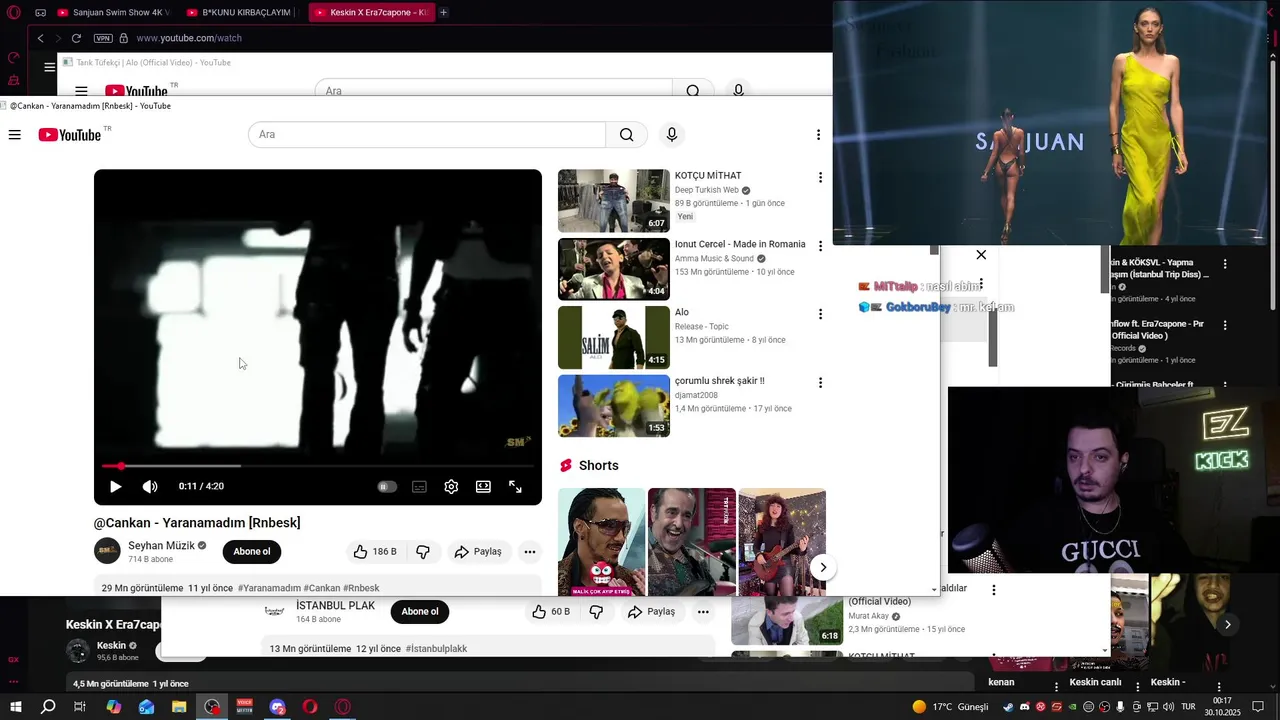
Task: Open Windows taskbar search
Action: pos(48,707)
